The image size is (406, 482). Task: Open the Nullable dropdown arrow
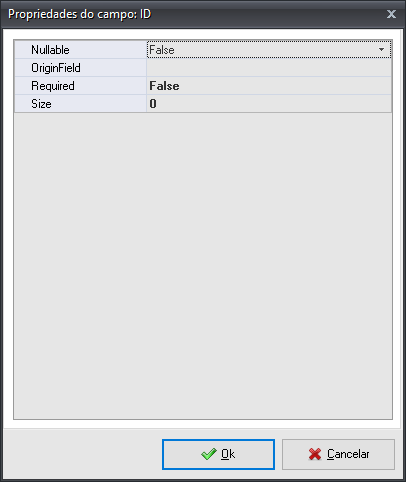coord(382,50)
